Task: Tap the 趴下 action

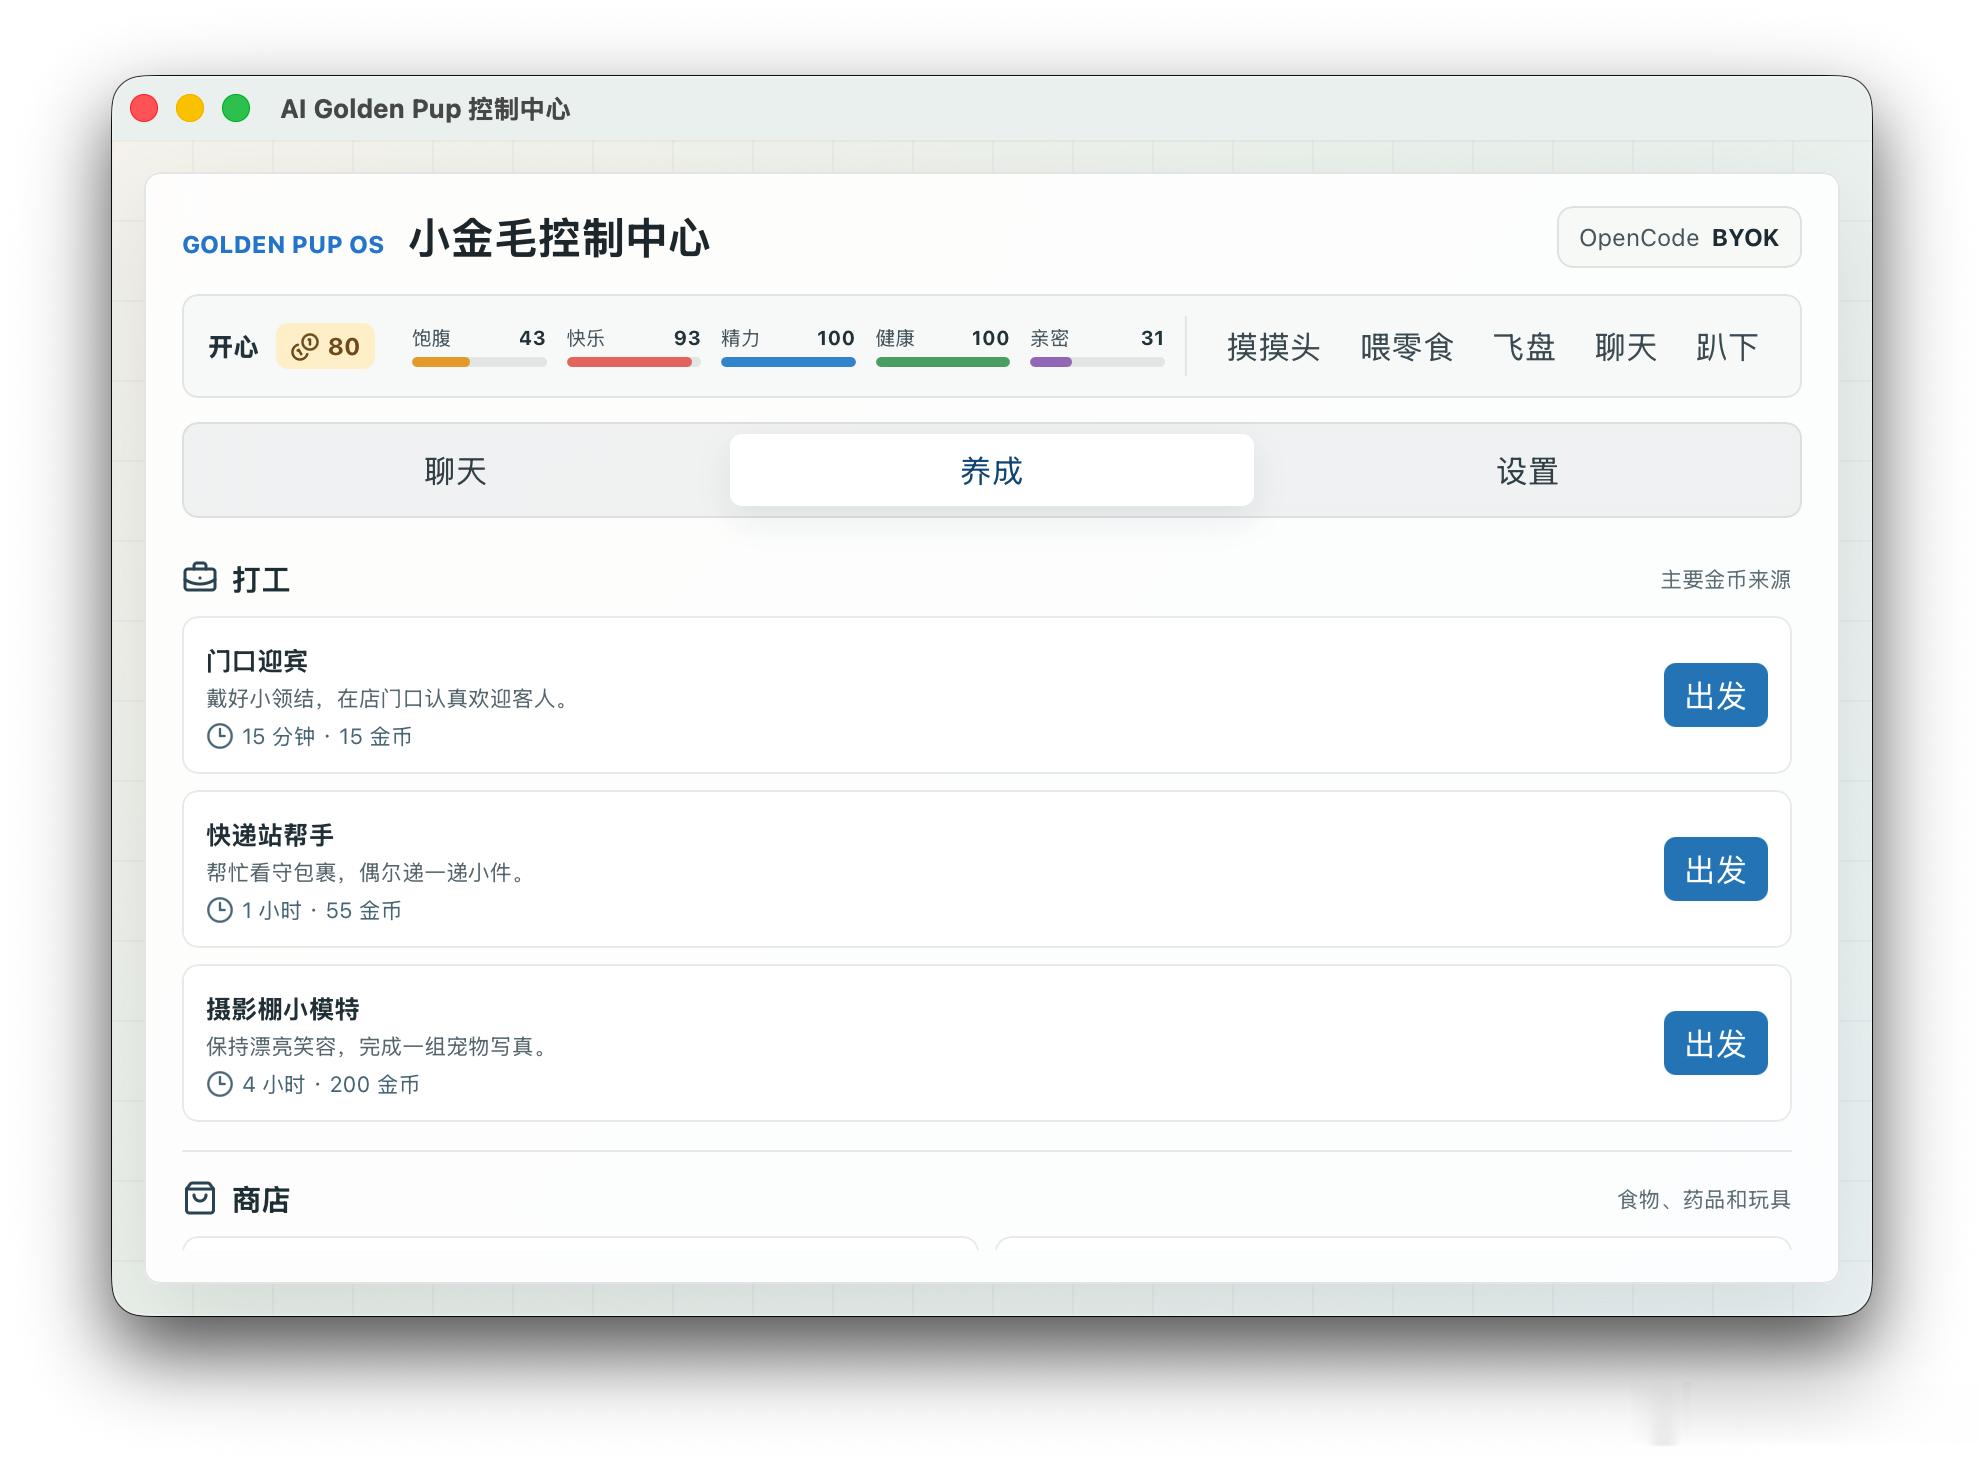Action: click(1727, 347)
